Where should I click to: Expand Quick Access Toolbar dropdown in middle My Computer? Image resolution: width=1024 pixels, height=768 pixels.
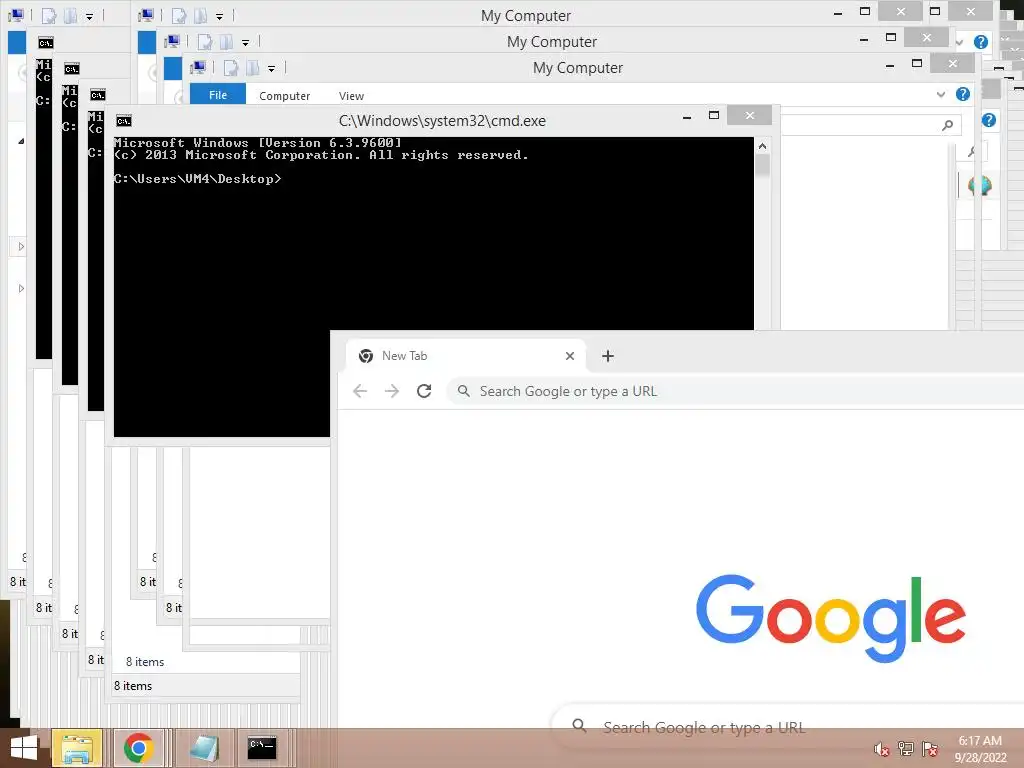[246, 42]
